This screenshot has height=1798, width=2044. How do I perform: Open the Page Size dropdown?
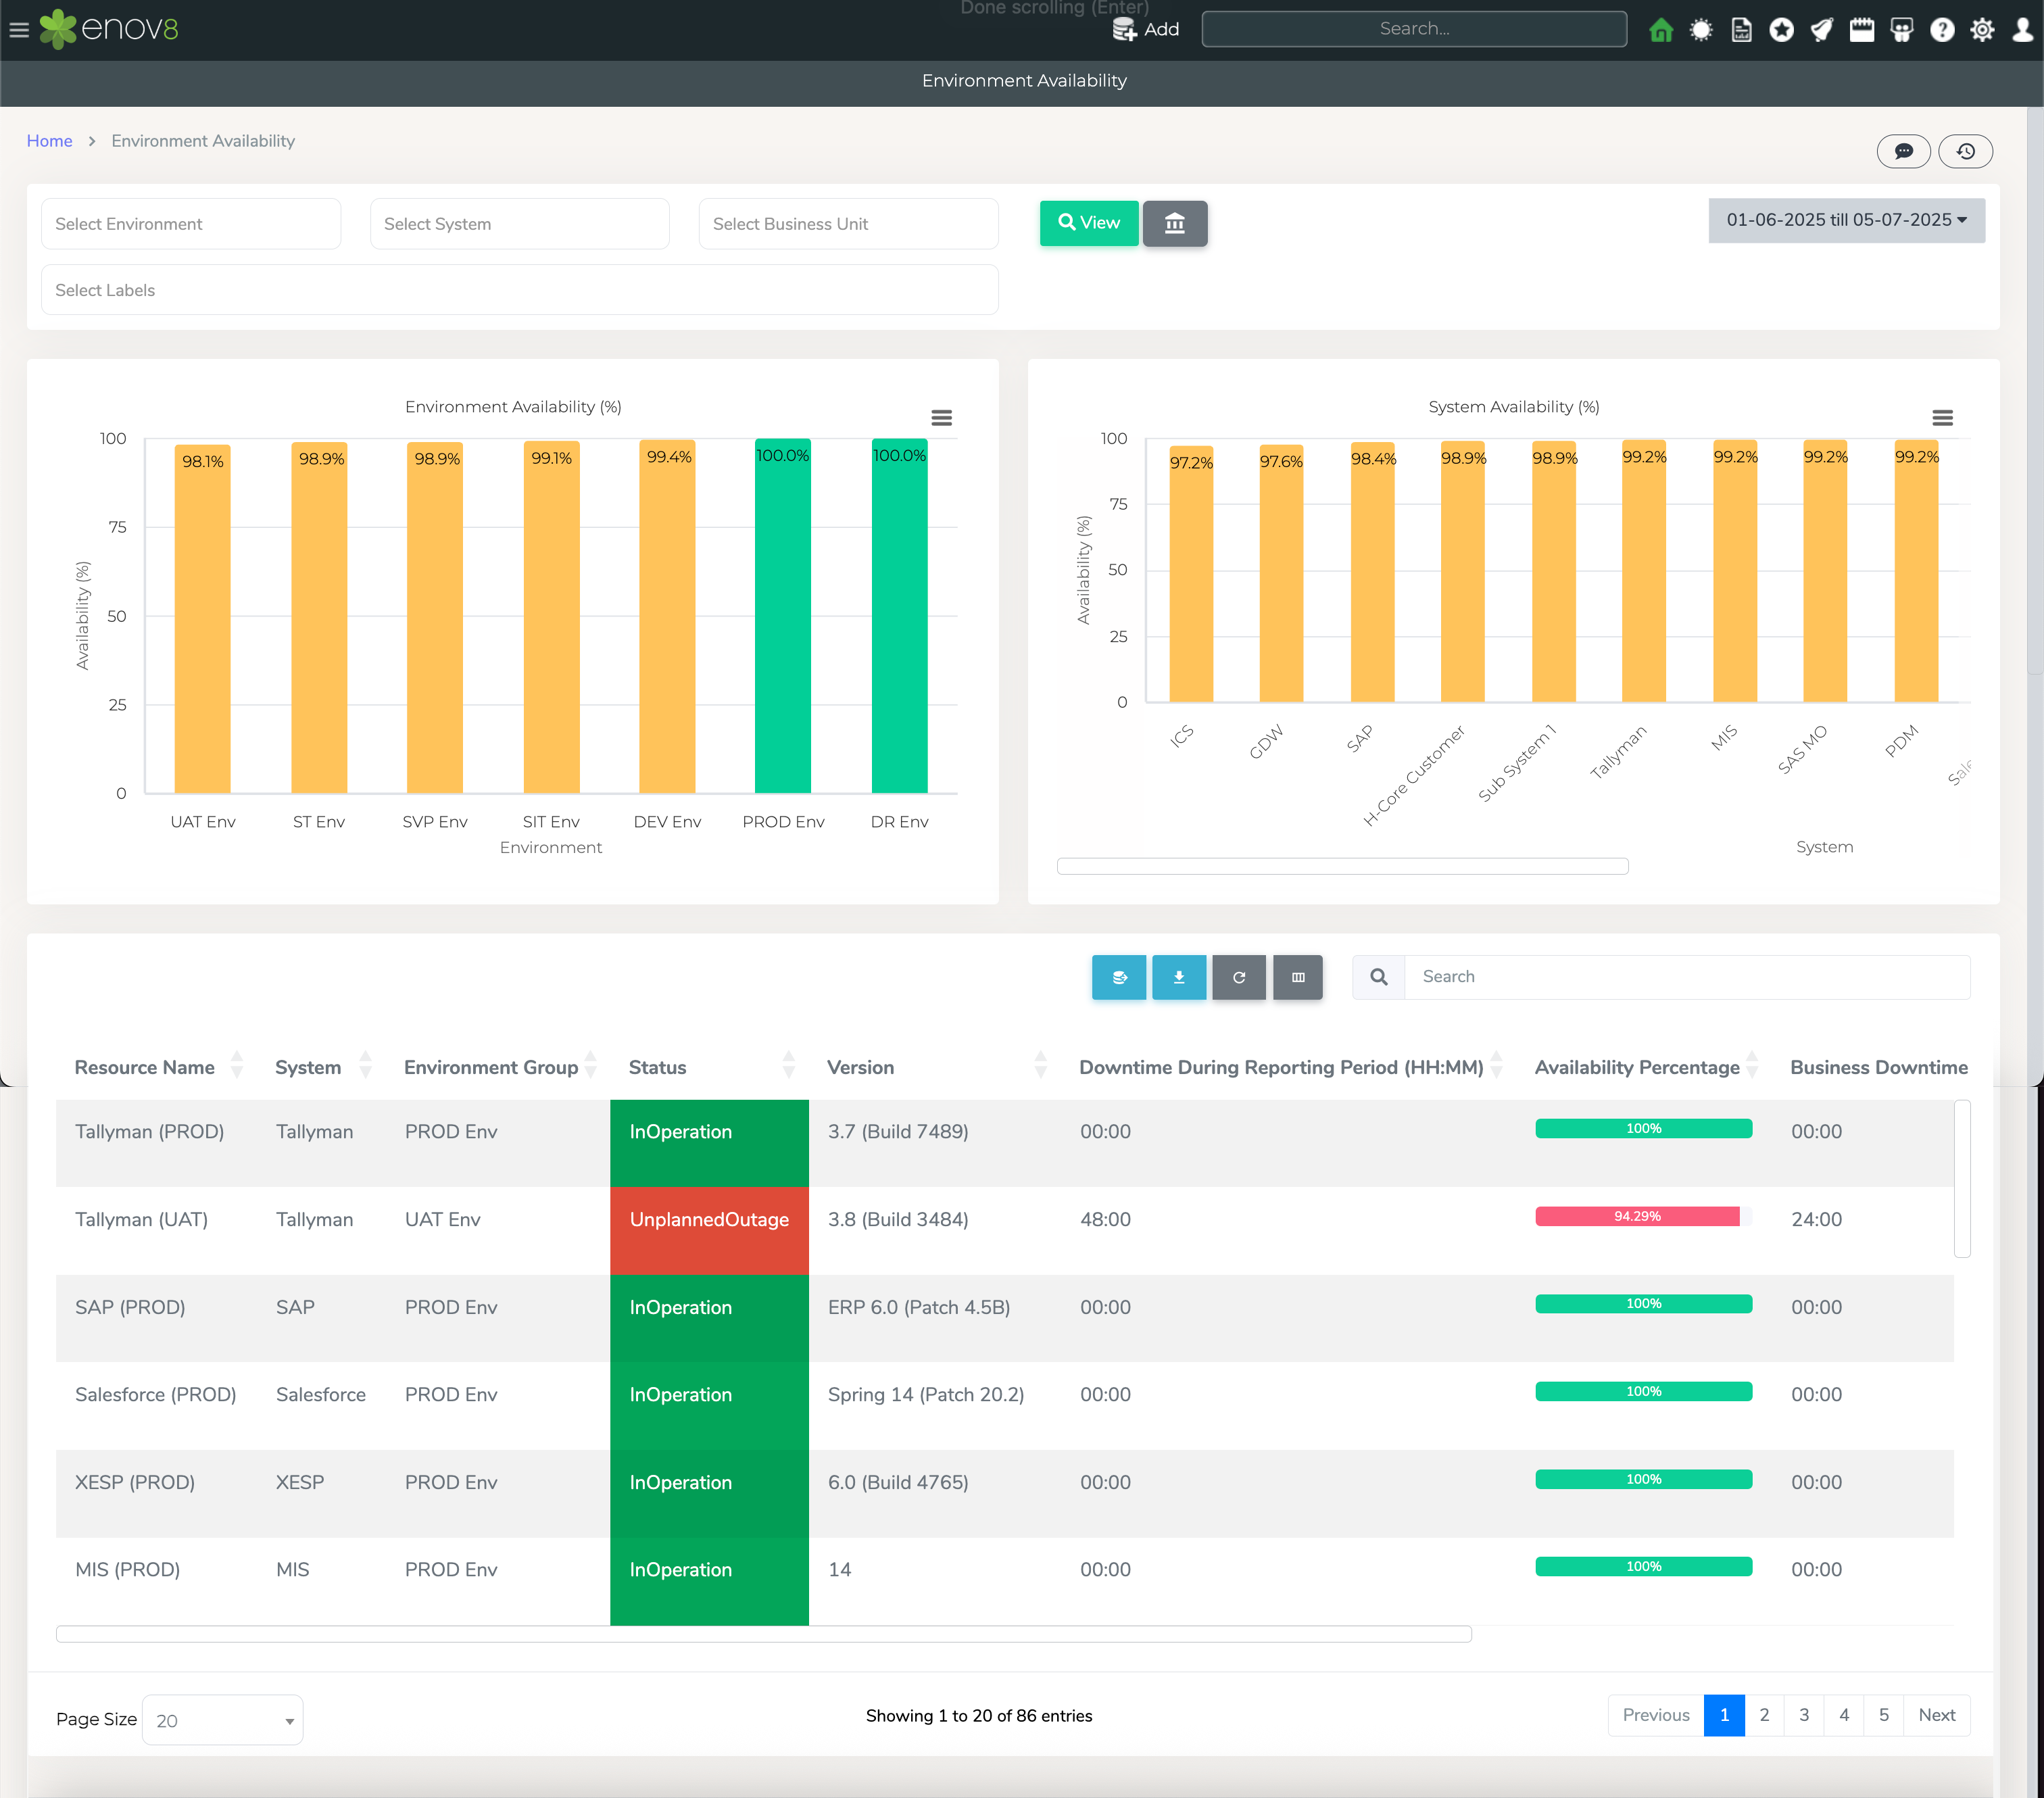(x=222, y=1719)
